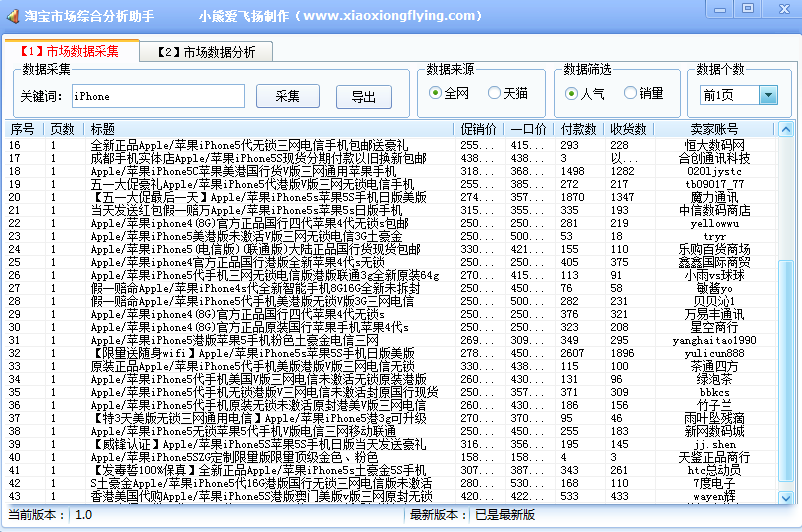Choose the 销量 filter radio button

(x=630, y=93)
